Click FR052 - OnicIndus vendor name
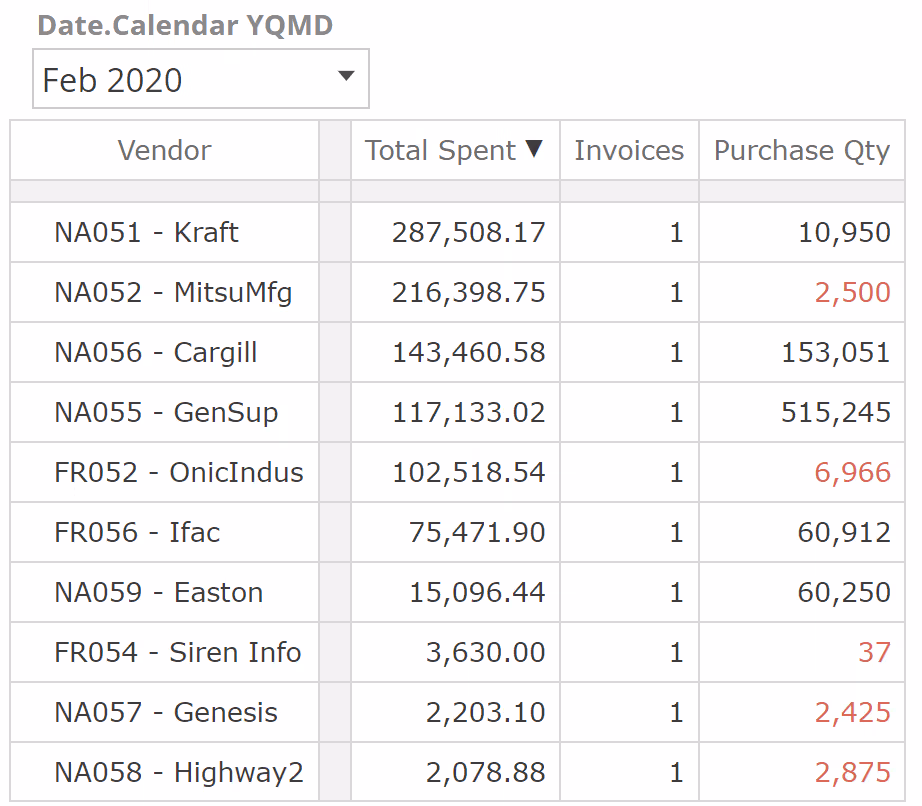Screen dimensions: 922x806 [178, 473]
